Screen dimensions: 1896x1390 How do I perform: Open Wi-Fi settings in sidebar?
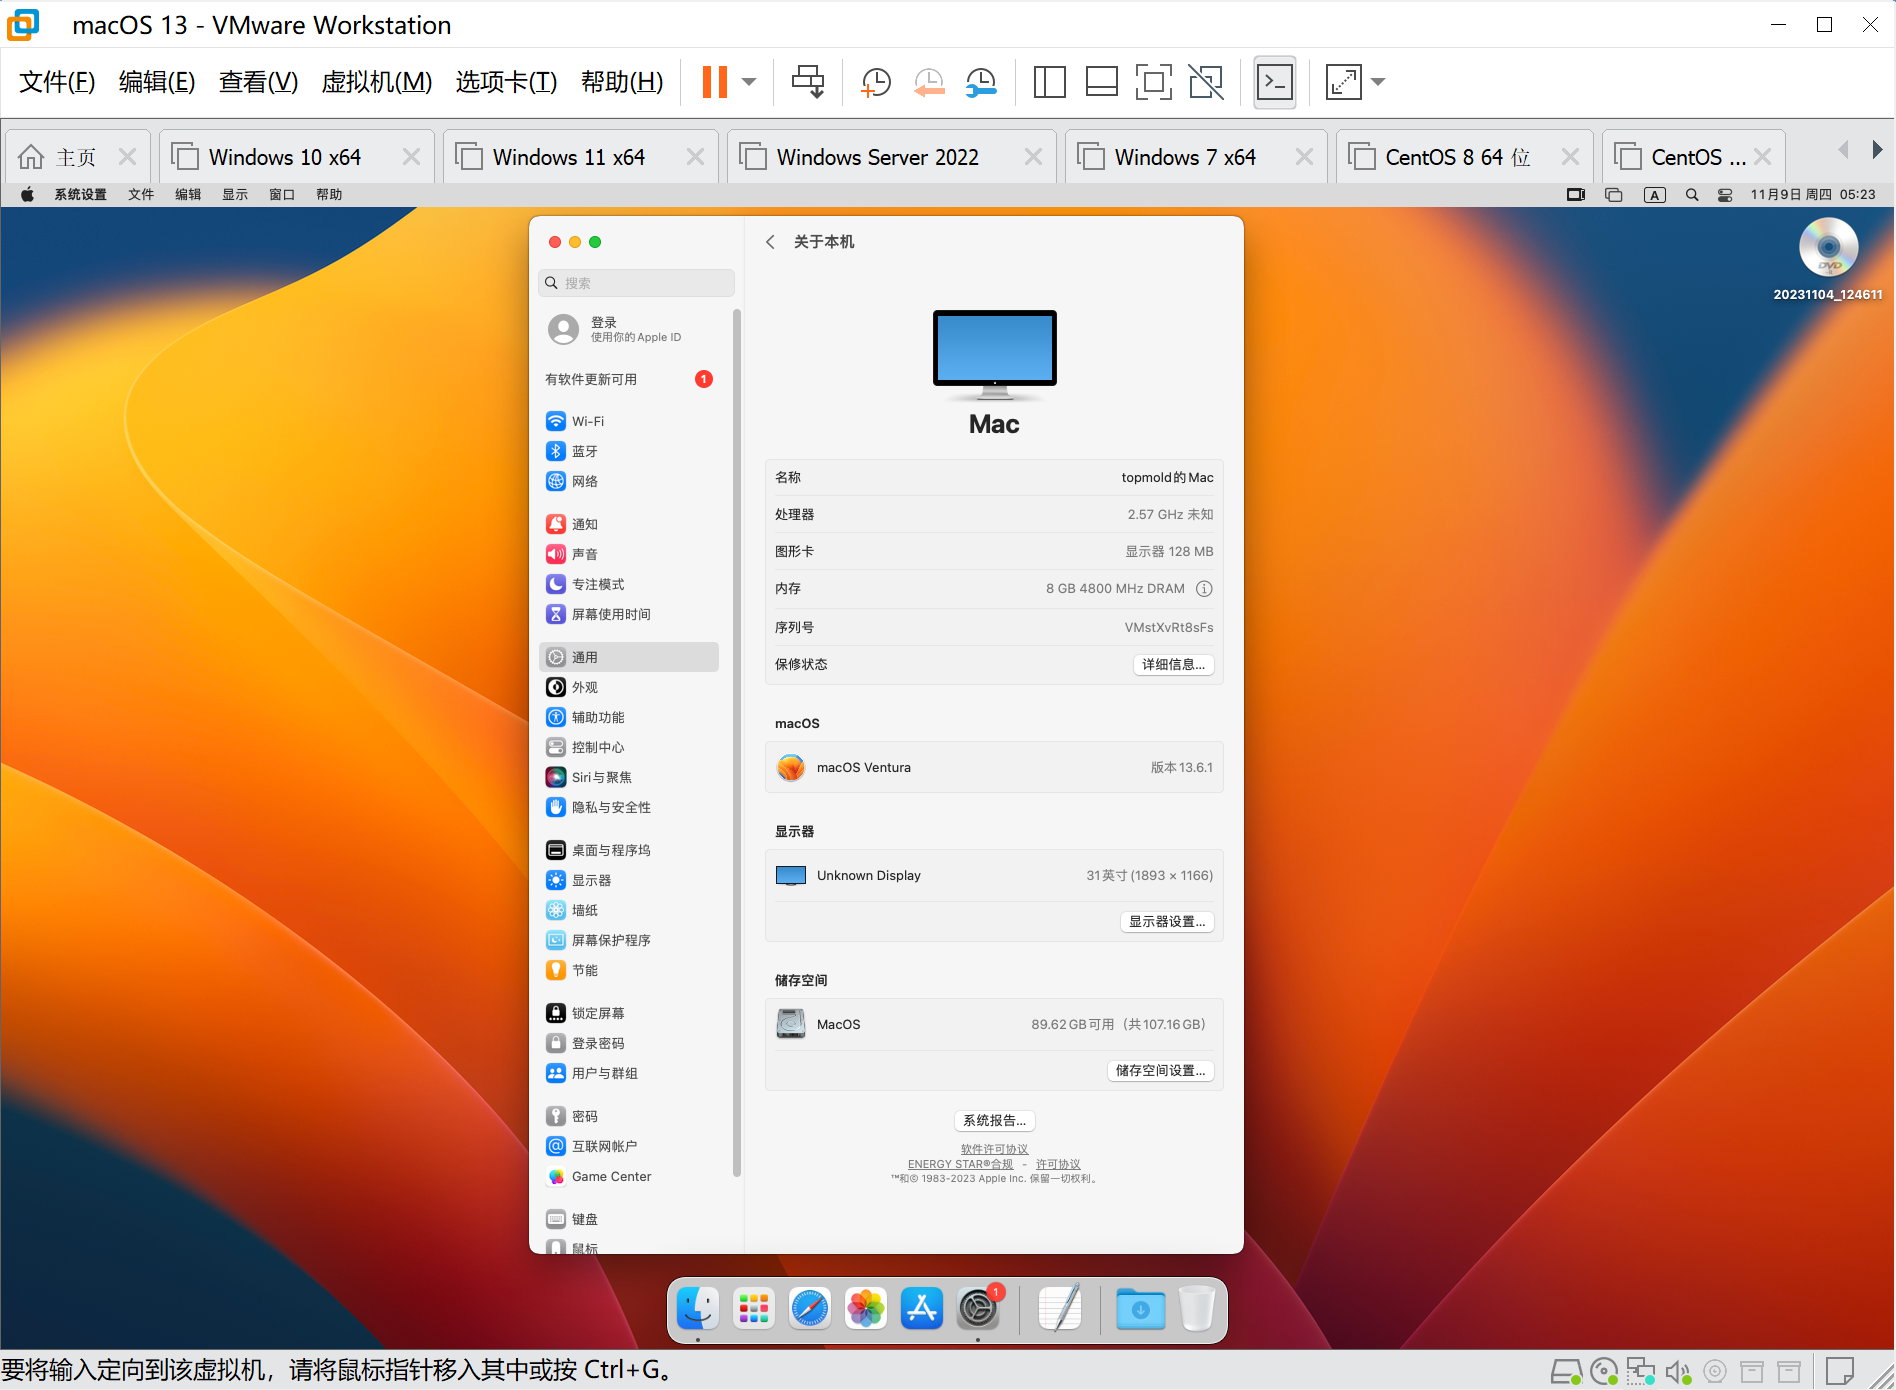[629, 421]
